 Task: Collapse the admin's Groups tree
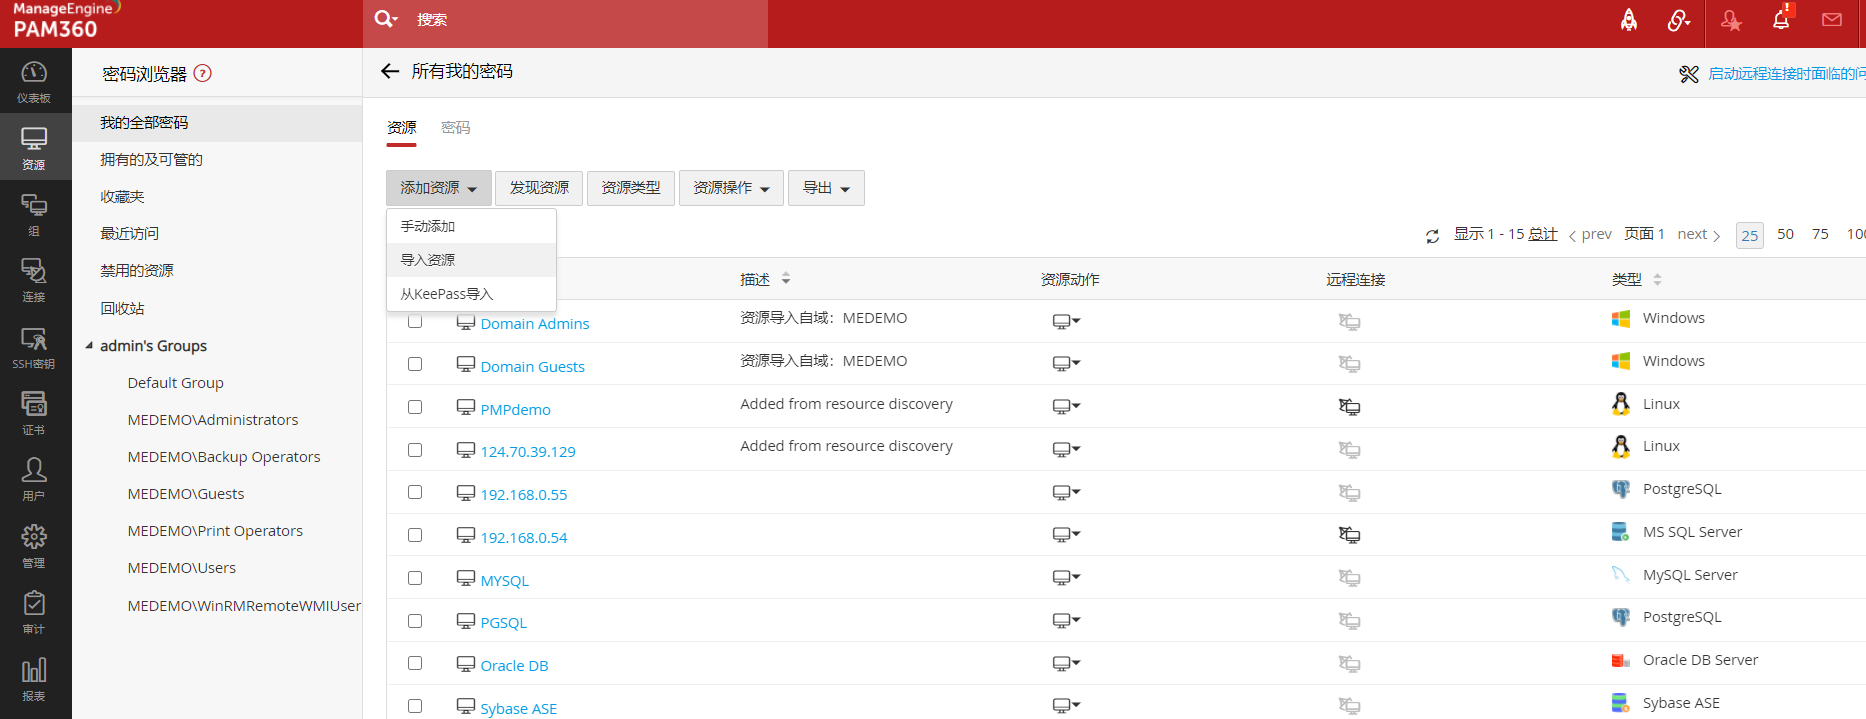(89, 346)
